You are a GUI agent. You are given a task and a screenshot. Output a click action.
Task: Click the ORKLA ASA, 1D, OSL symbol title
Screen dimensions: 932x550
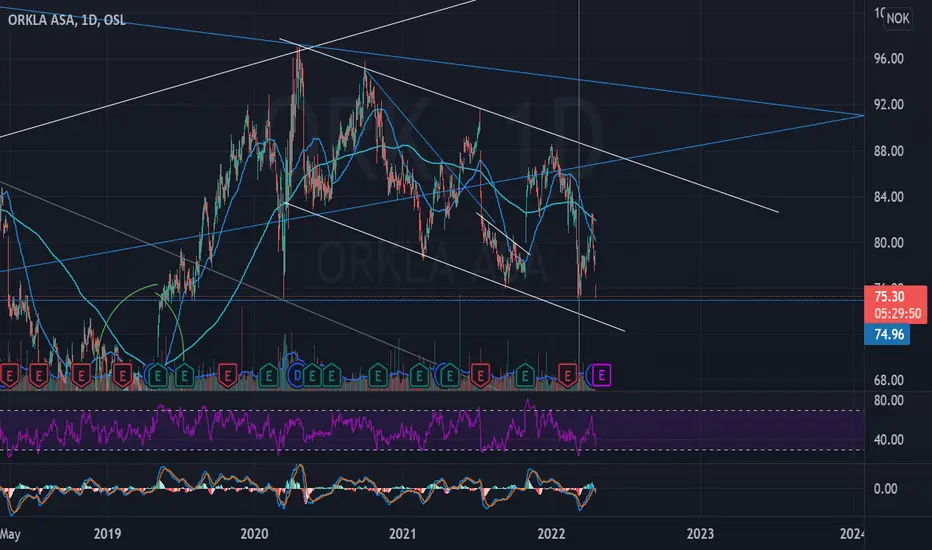click(x=67, y=20)
